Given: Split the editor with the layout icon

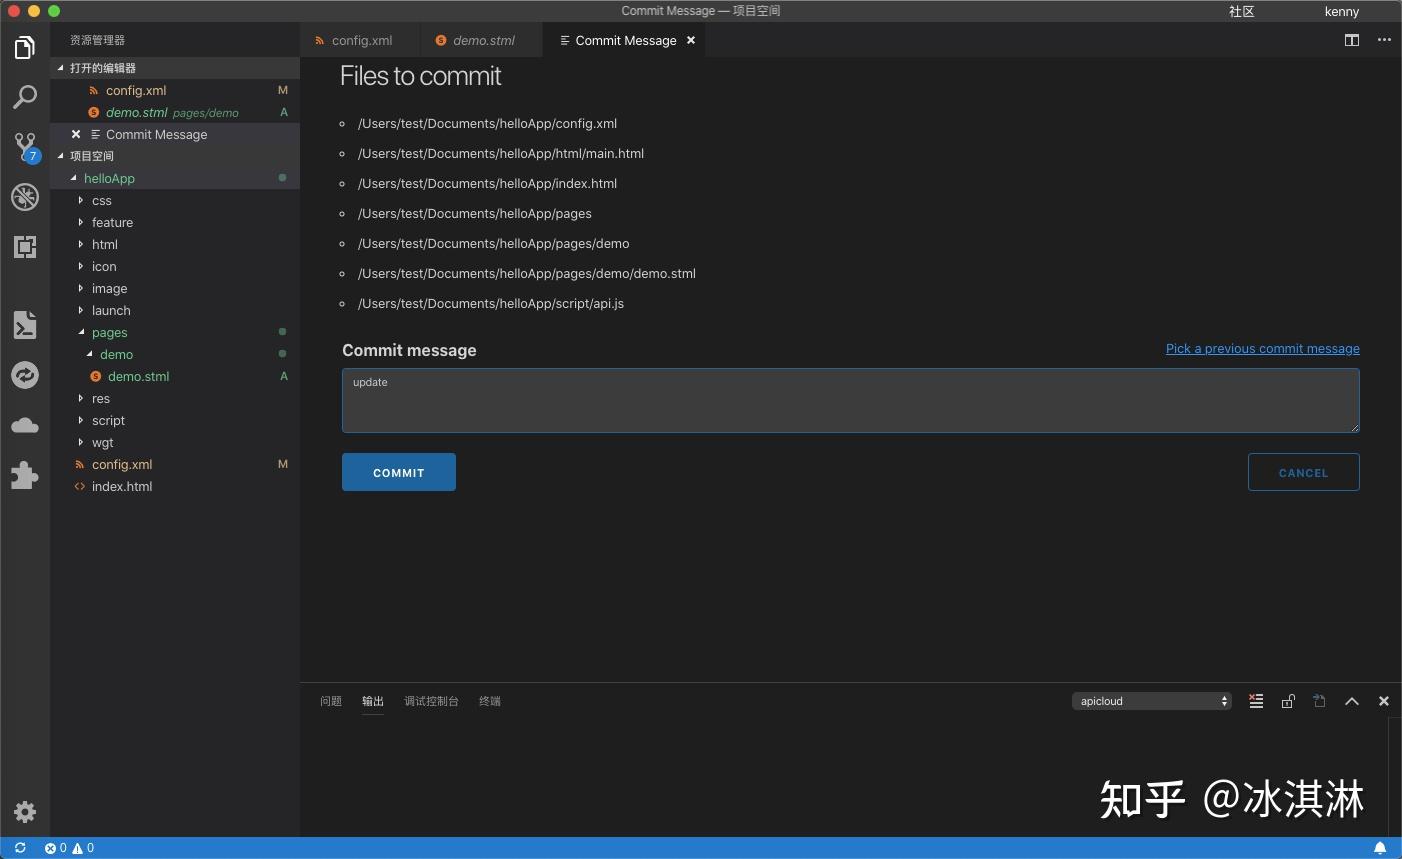Looking at the screenshot, I should point(1352,40).
